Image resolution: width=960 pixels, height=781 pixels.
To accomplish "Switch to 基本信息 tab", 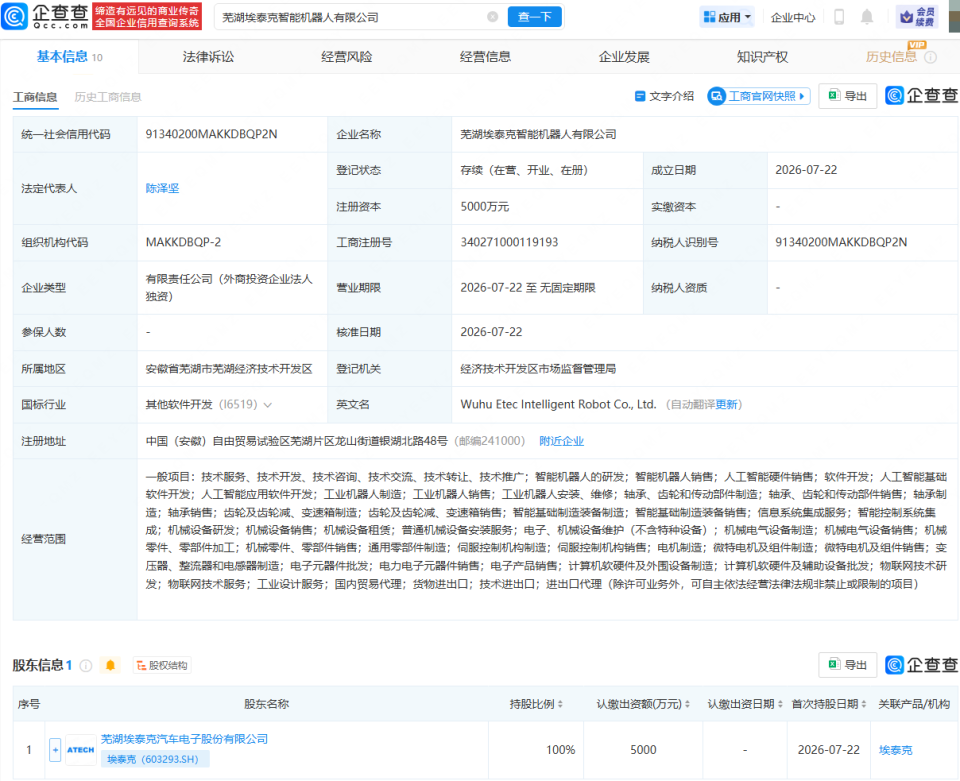I will (69, 57).
